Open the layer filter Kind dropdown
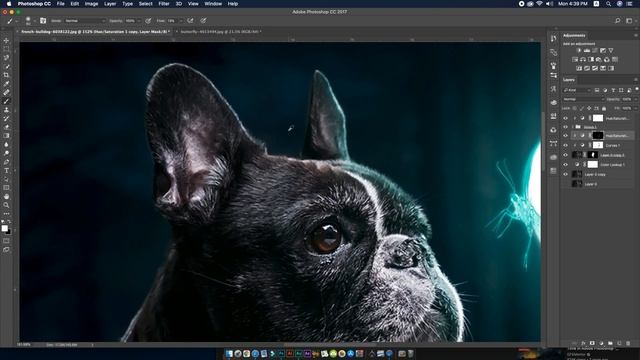 576,90
